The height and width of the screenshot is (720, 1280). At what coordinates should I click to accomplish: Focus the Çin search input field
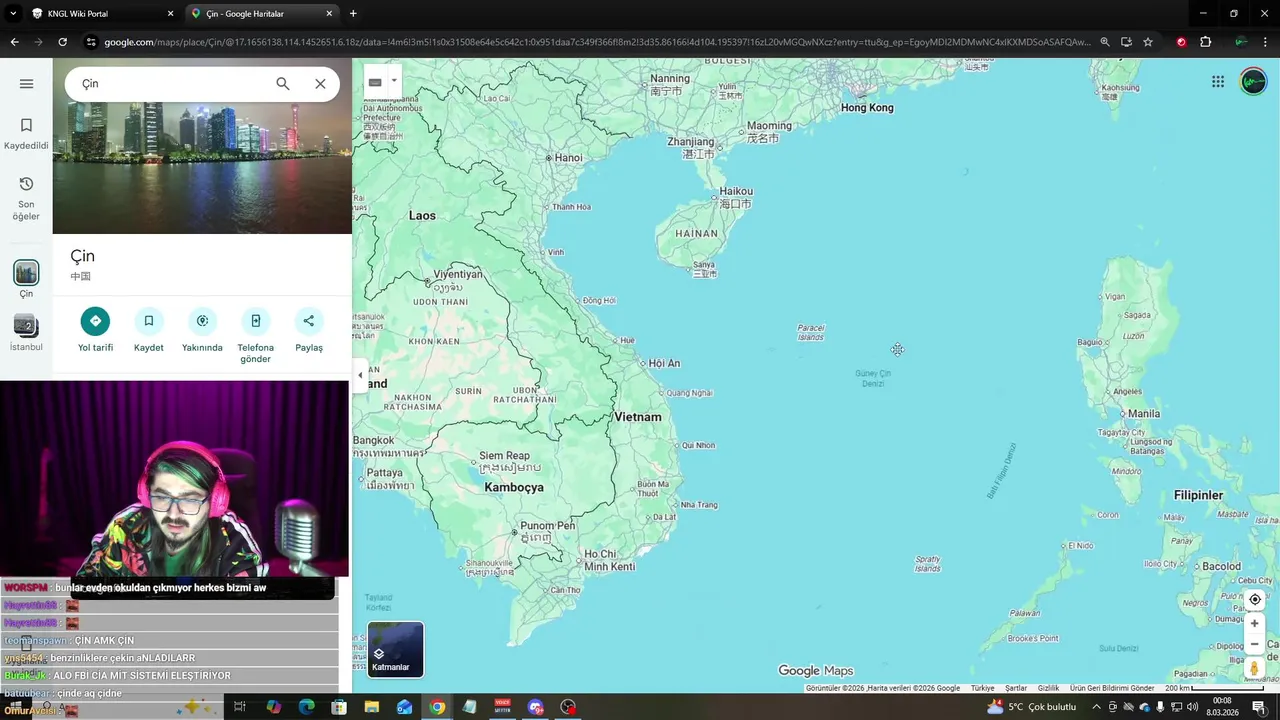(x=170, y=84)
